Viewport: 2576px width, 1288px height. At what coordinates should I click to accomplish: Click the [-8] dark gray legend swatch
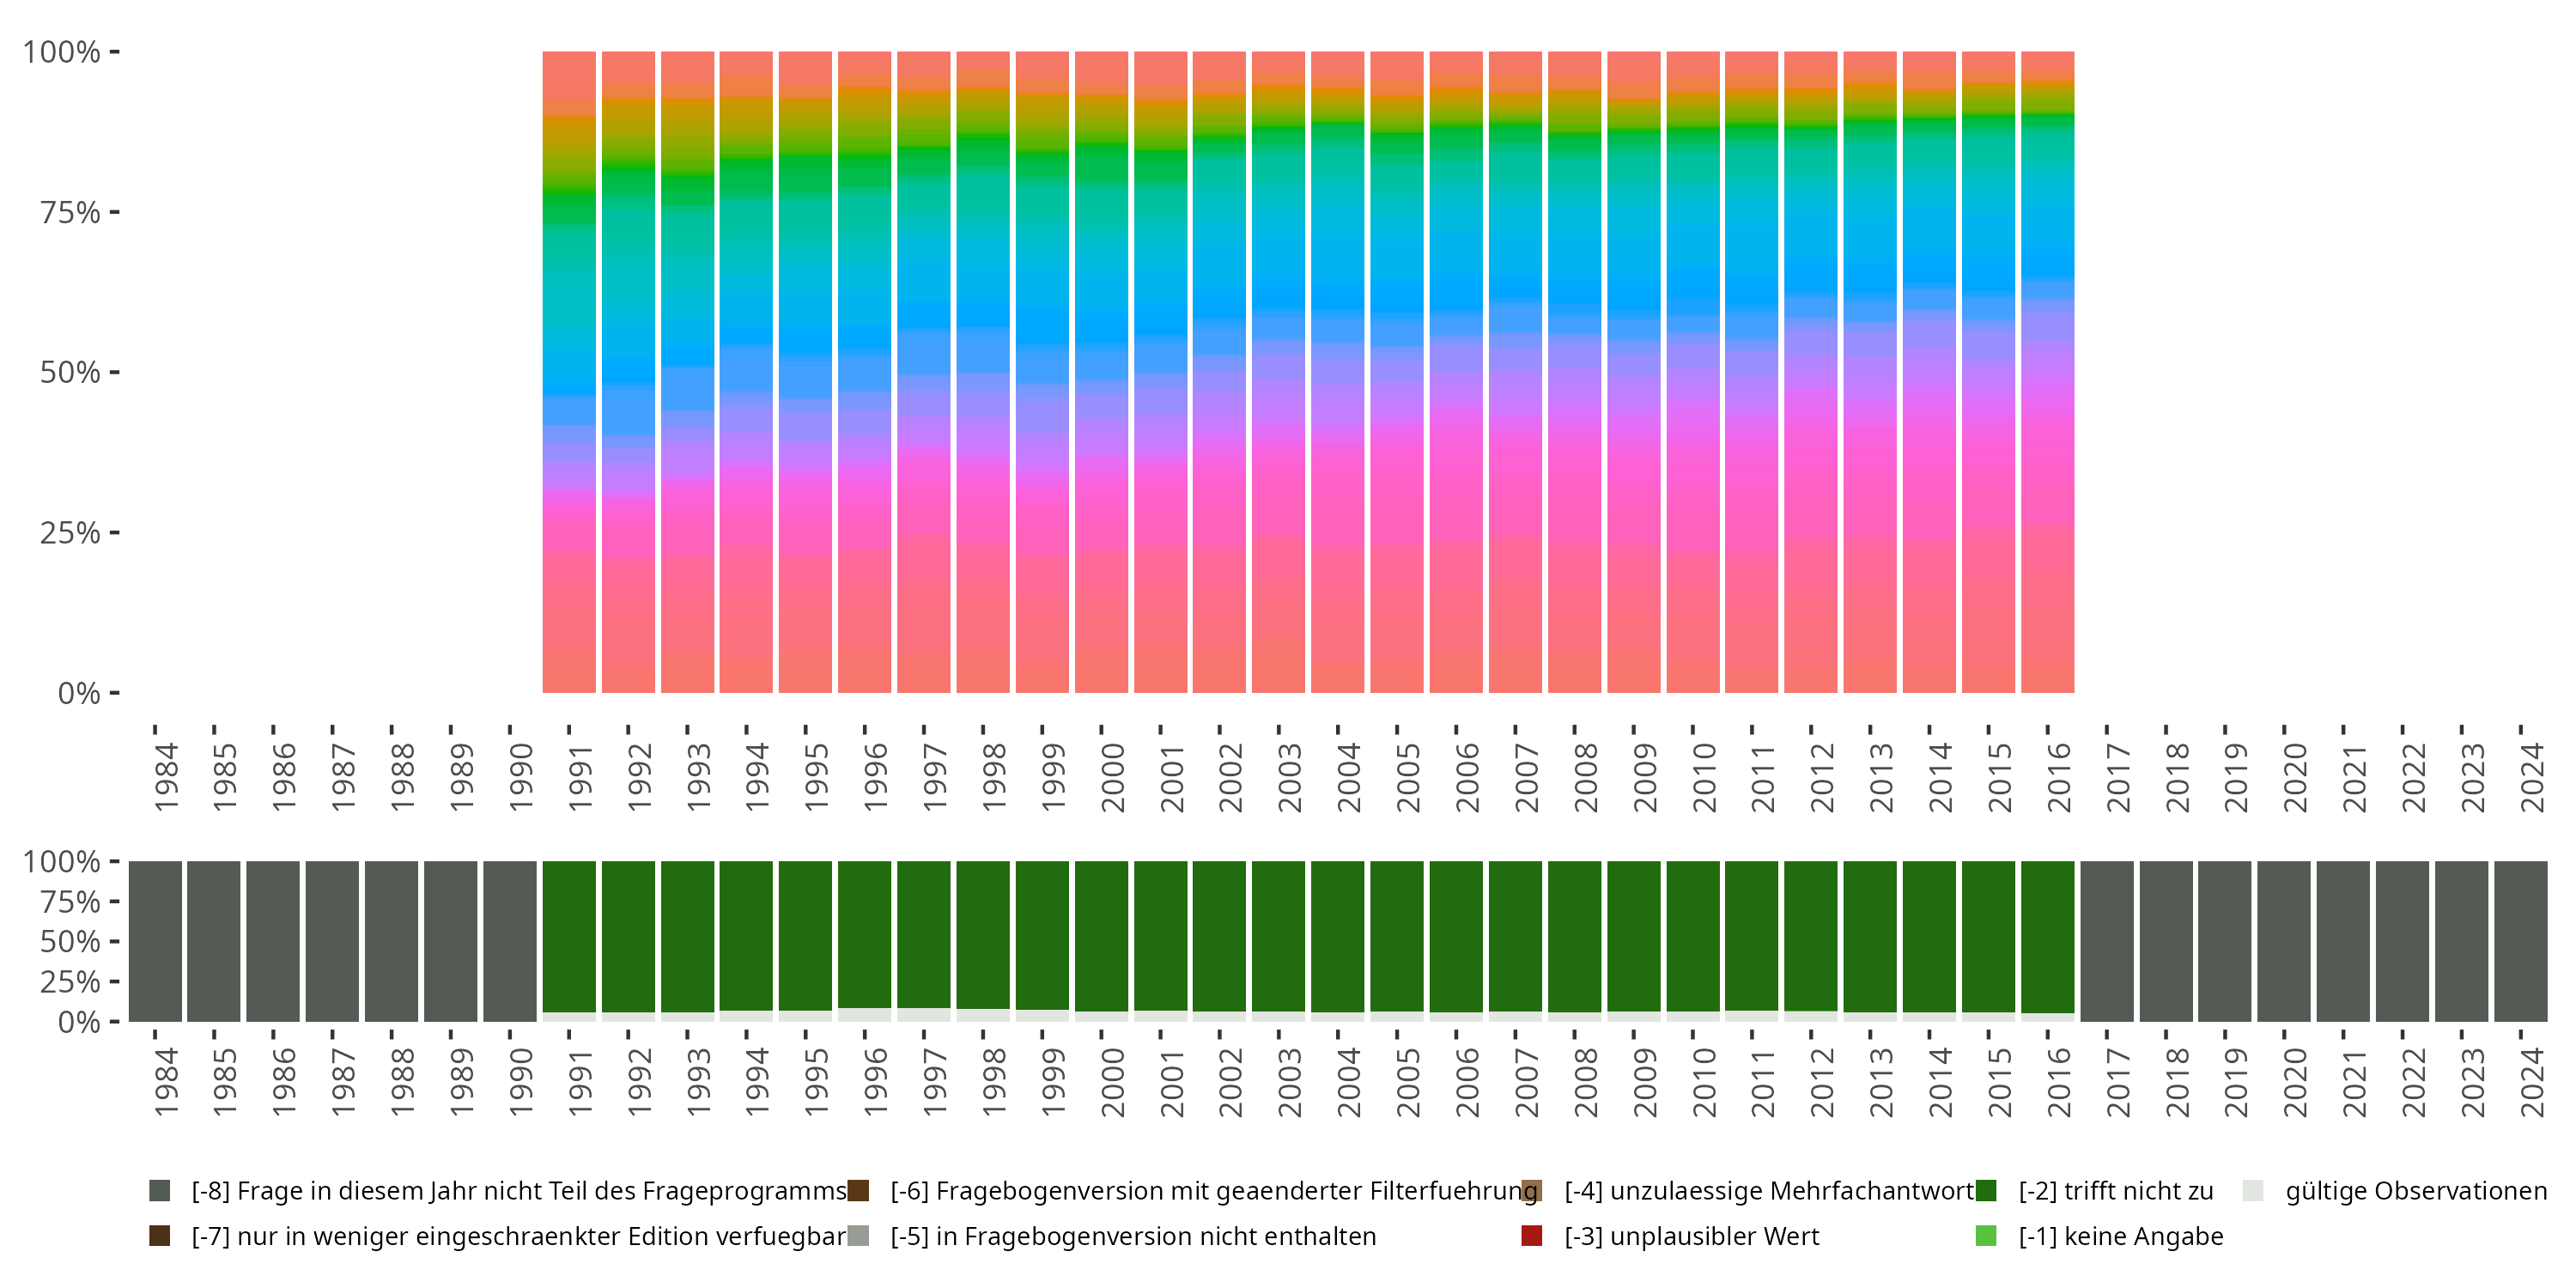tap(159, 1190)
